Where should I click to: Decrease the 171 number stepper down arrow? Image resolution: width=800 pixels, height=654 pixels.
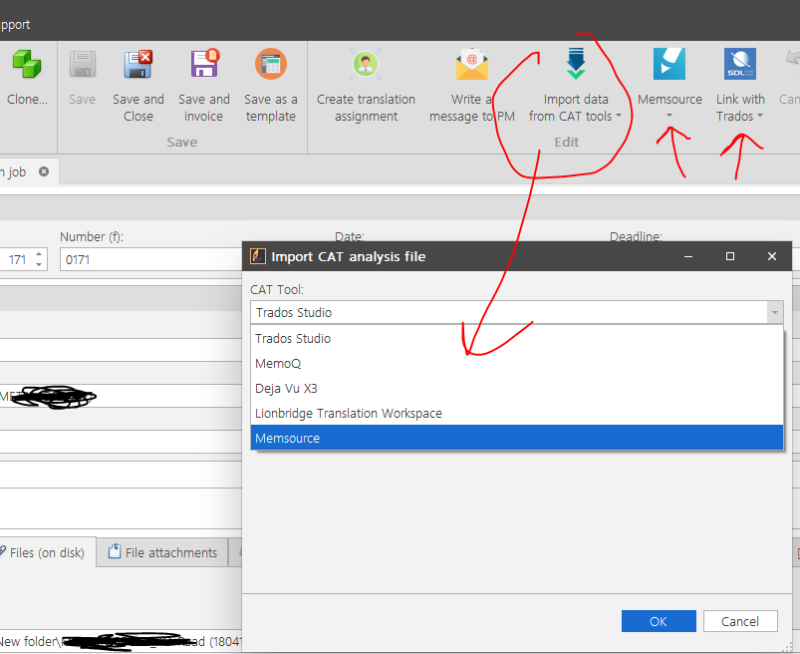click(x=39, y=265)
